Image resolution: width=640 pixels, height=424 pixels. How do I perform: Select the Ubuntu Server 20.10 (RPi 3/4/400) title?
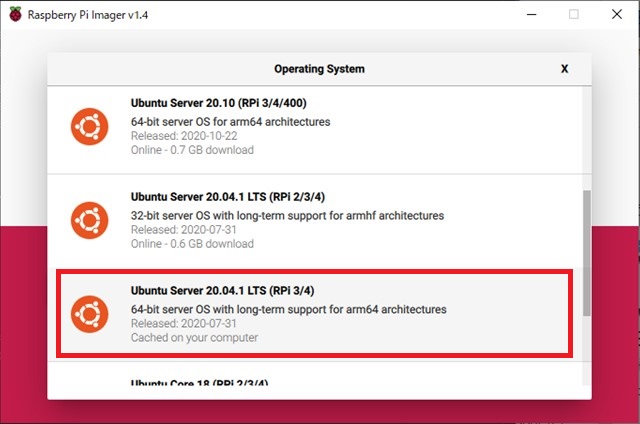218,103
